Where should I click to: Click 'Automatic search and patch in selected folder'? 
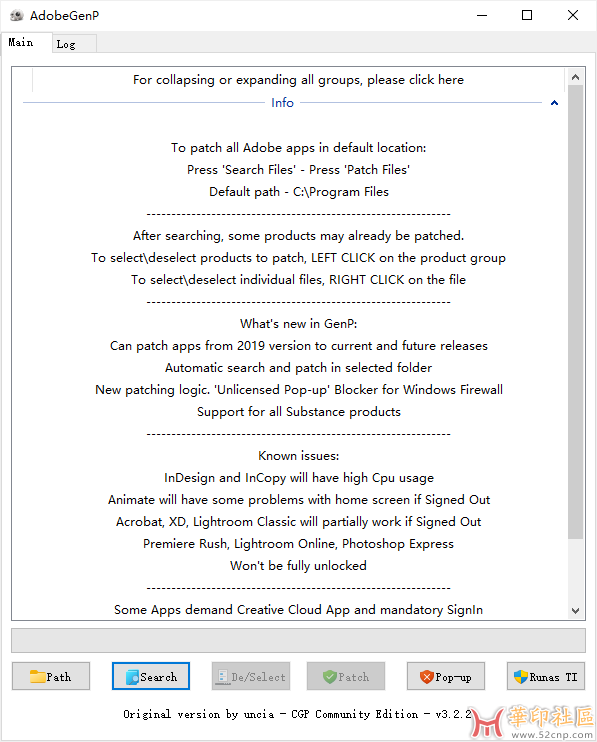(x=298, y=368)
